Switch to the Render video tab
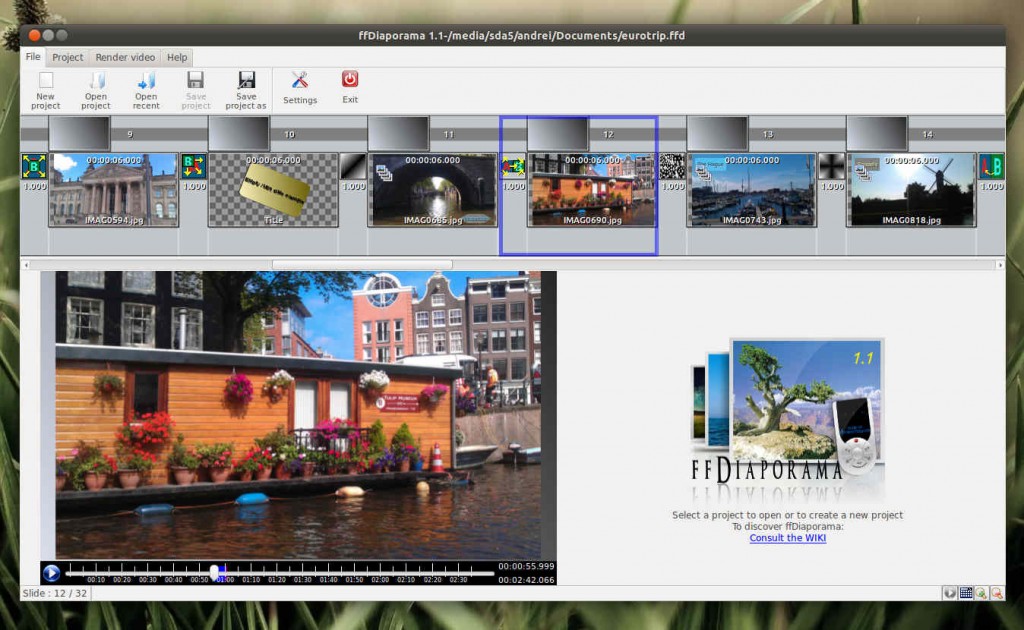The height and width of the screenshot is (630, 1024). [125, 57]
